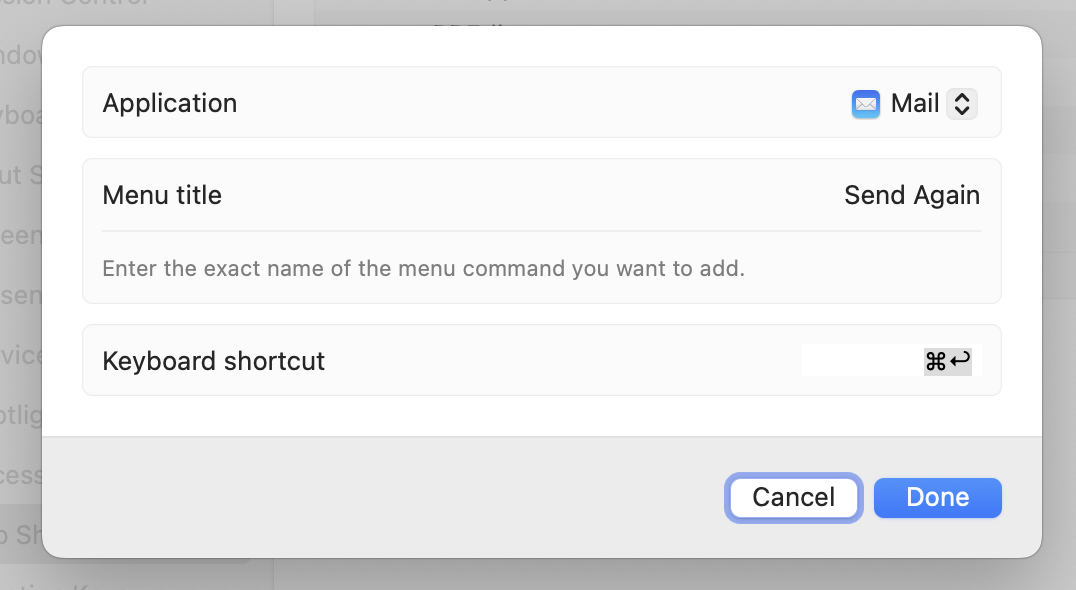Click the Return arrow symbol in the shortcut
1076x590 pixels.
point(960,361)
